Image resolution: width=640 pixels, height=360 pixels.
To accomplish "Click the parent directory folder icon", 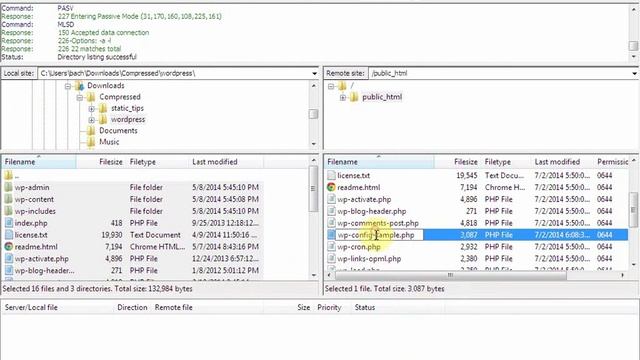I will [9, 176].
